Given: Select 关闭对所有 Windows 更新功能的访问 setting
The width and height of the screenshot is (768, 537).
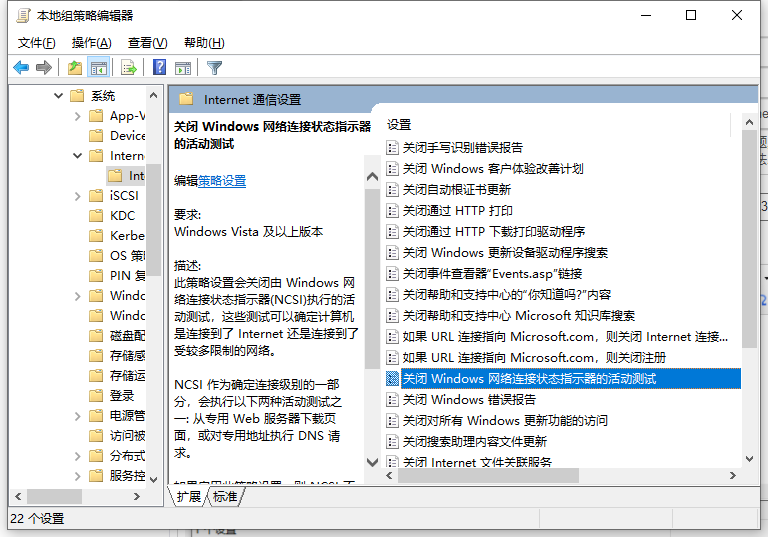Looking at the screenshot, I should [505, 421].
